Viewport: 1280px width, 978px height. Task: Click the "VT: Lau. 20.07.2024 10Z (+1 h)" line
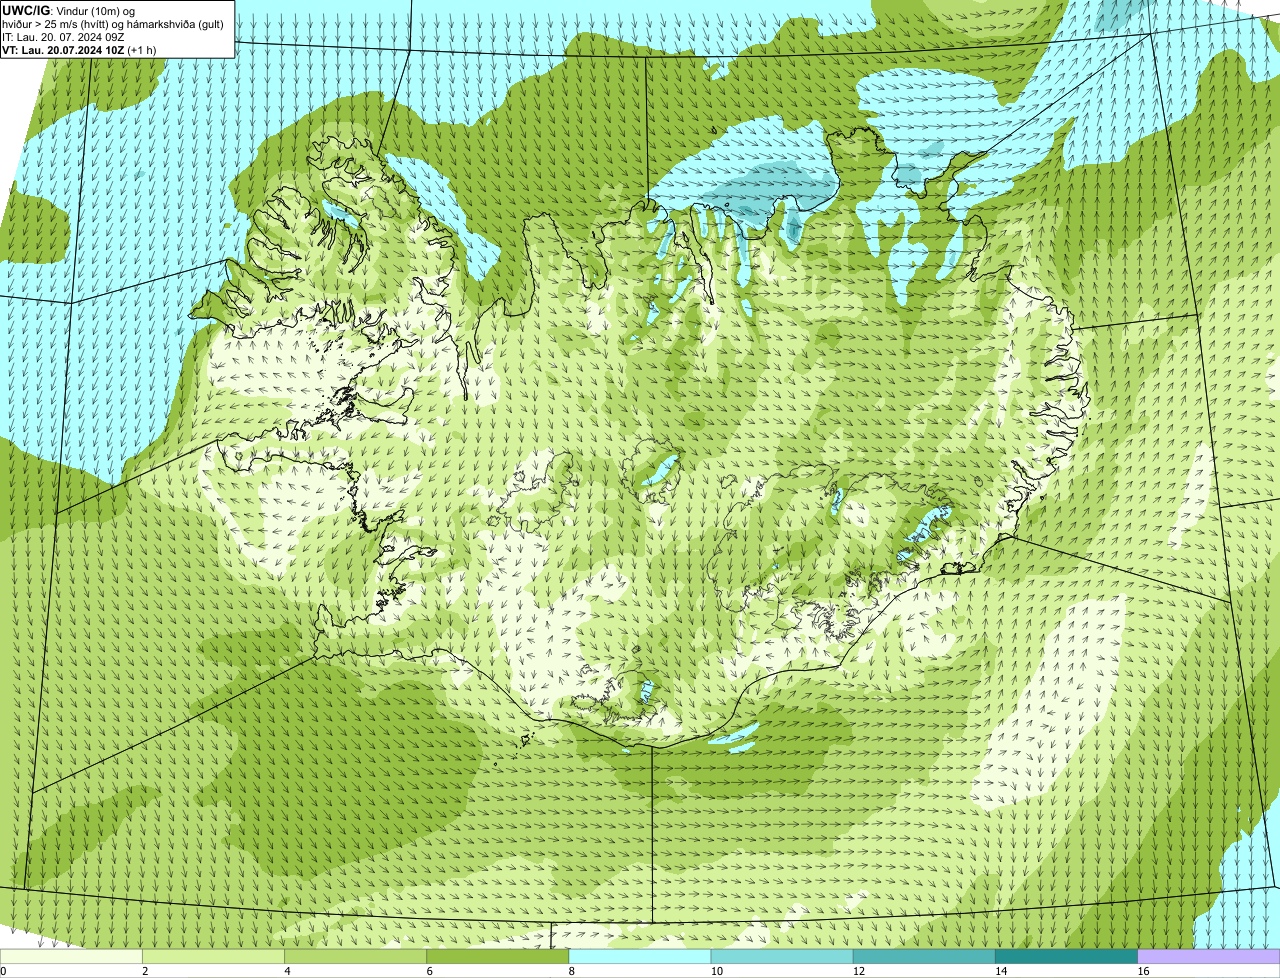pyautogui.click(x=79, y=50)
